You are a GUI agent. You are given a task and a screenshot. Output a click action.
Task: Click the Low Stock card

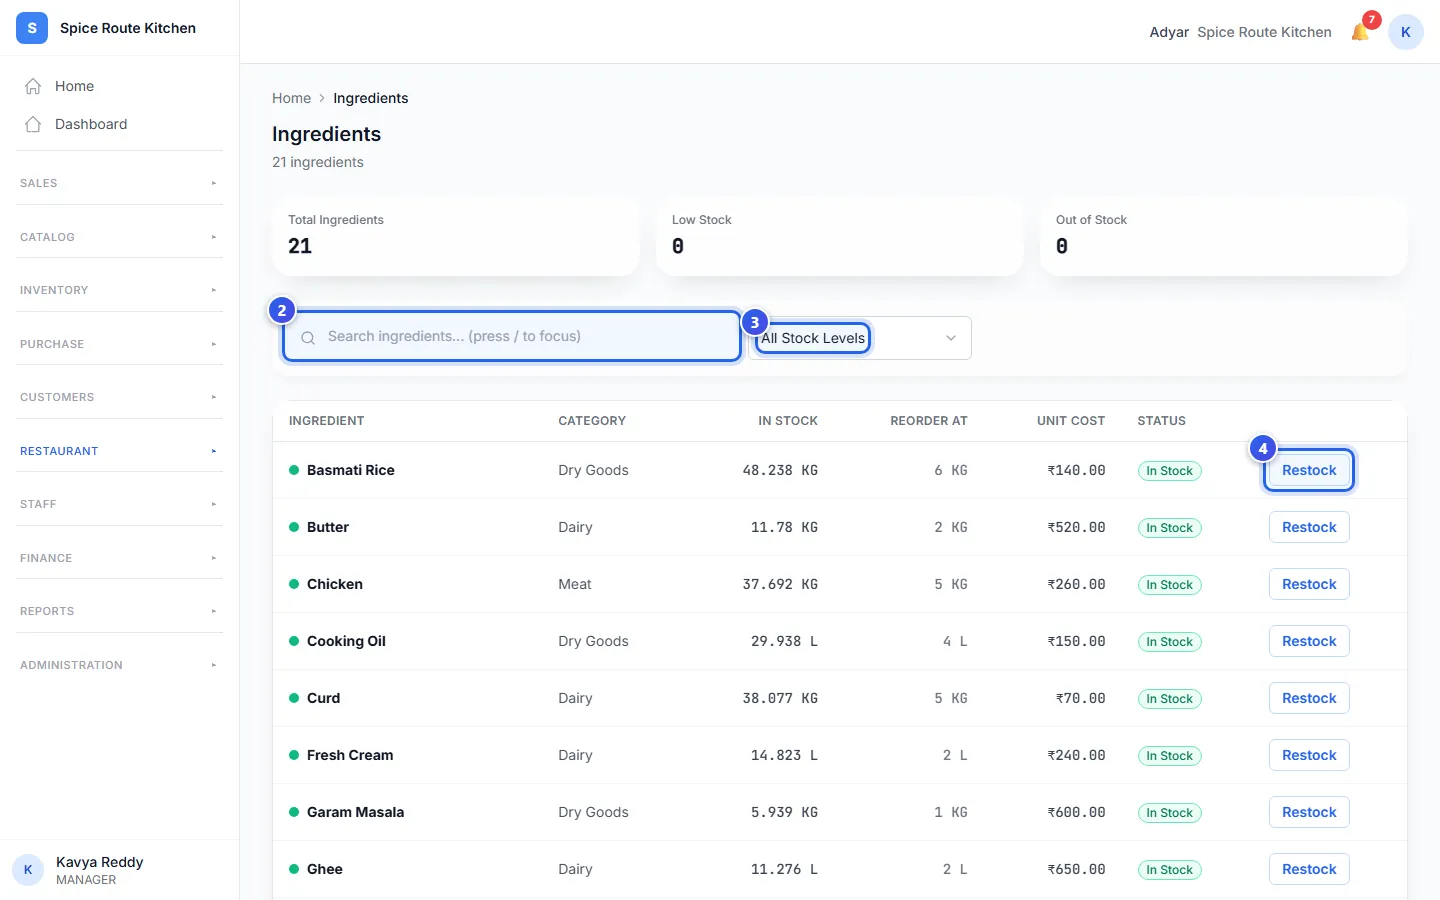[x=840, y=236]
